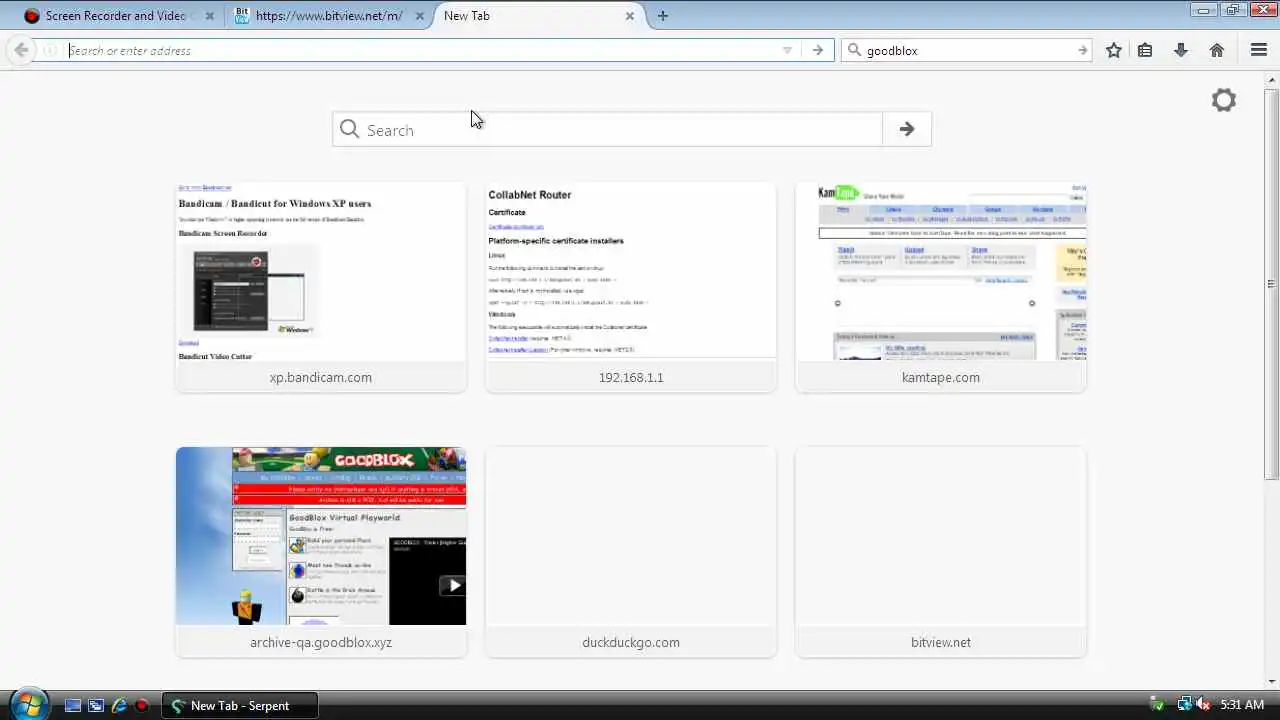
Task: Click the site identity info icon
Action: coord(50,50)
